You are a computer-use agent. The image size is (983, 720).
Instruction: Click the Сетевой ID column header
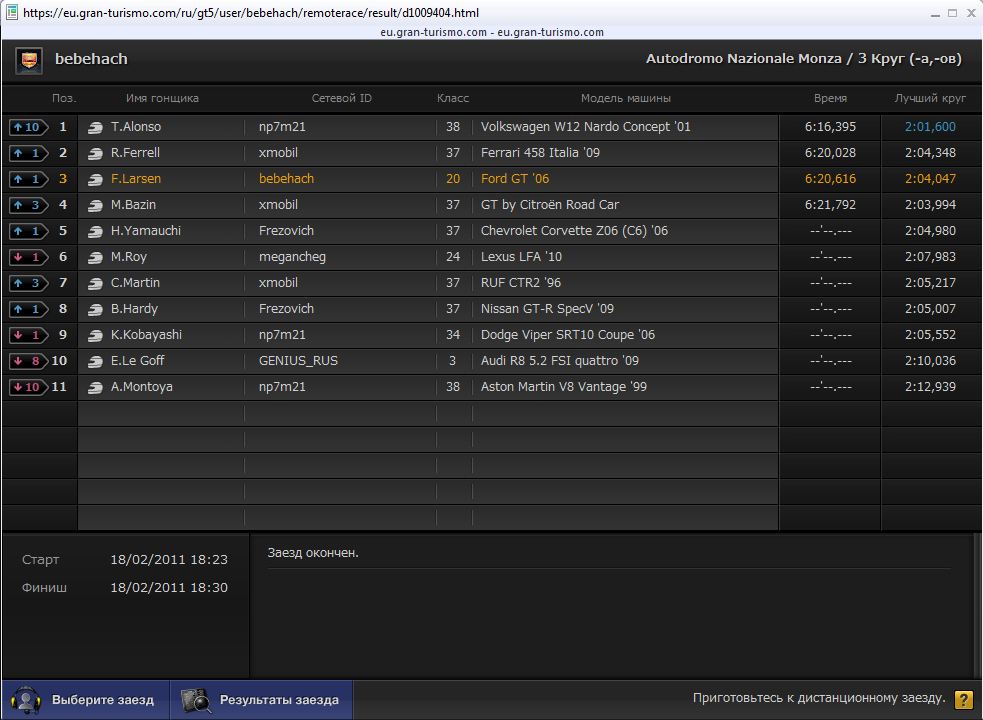tap(342, 98)
